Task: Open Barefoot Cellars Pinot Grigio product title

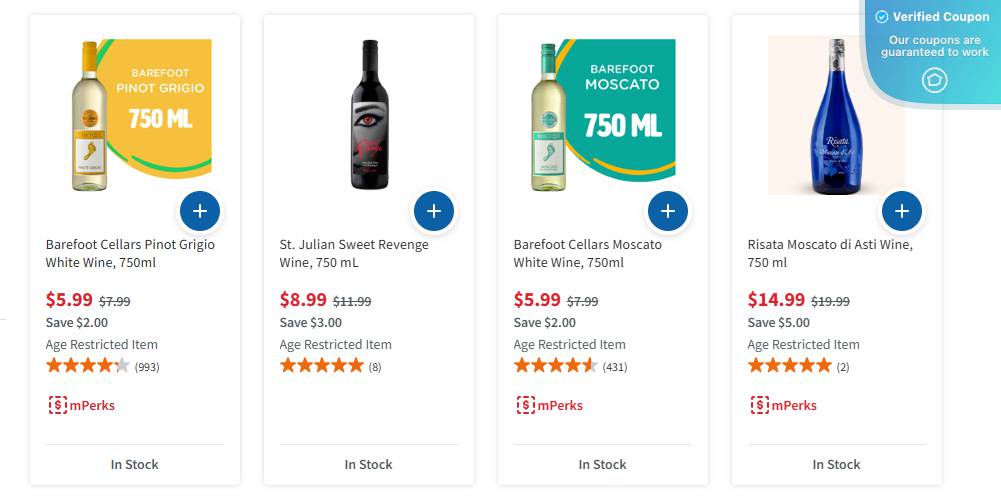Action: [130, 253]
